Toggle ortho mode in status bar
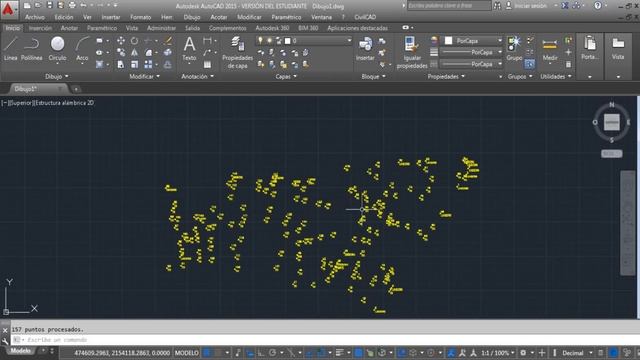Image resolution: width=640 pixels, height=360 pixels. click(261, 353)
